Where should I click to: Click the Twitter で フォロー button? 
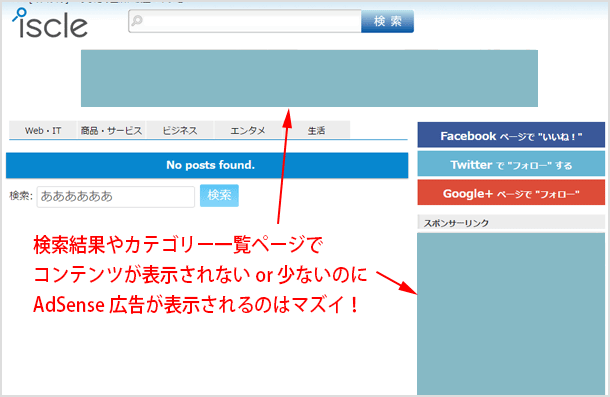point(511,164)
